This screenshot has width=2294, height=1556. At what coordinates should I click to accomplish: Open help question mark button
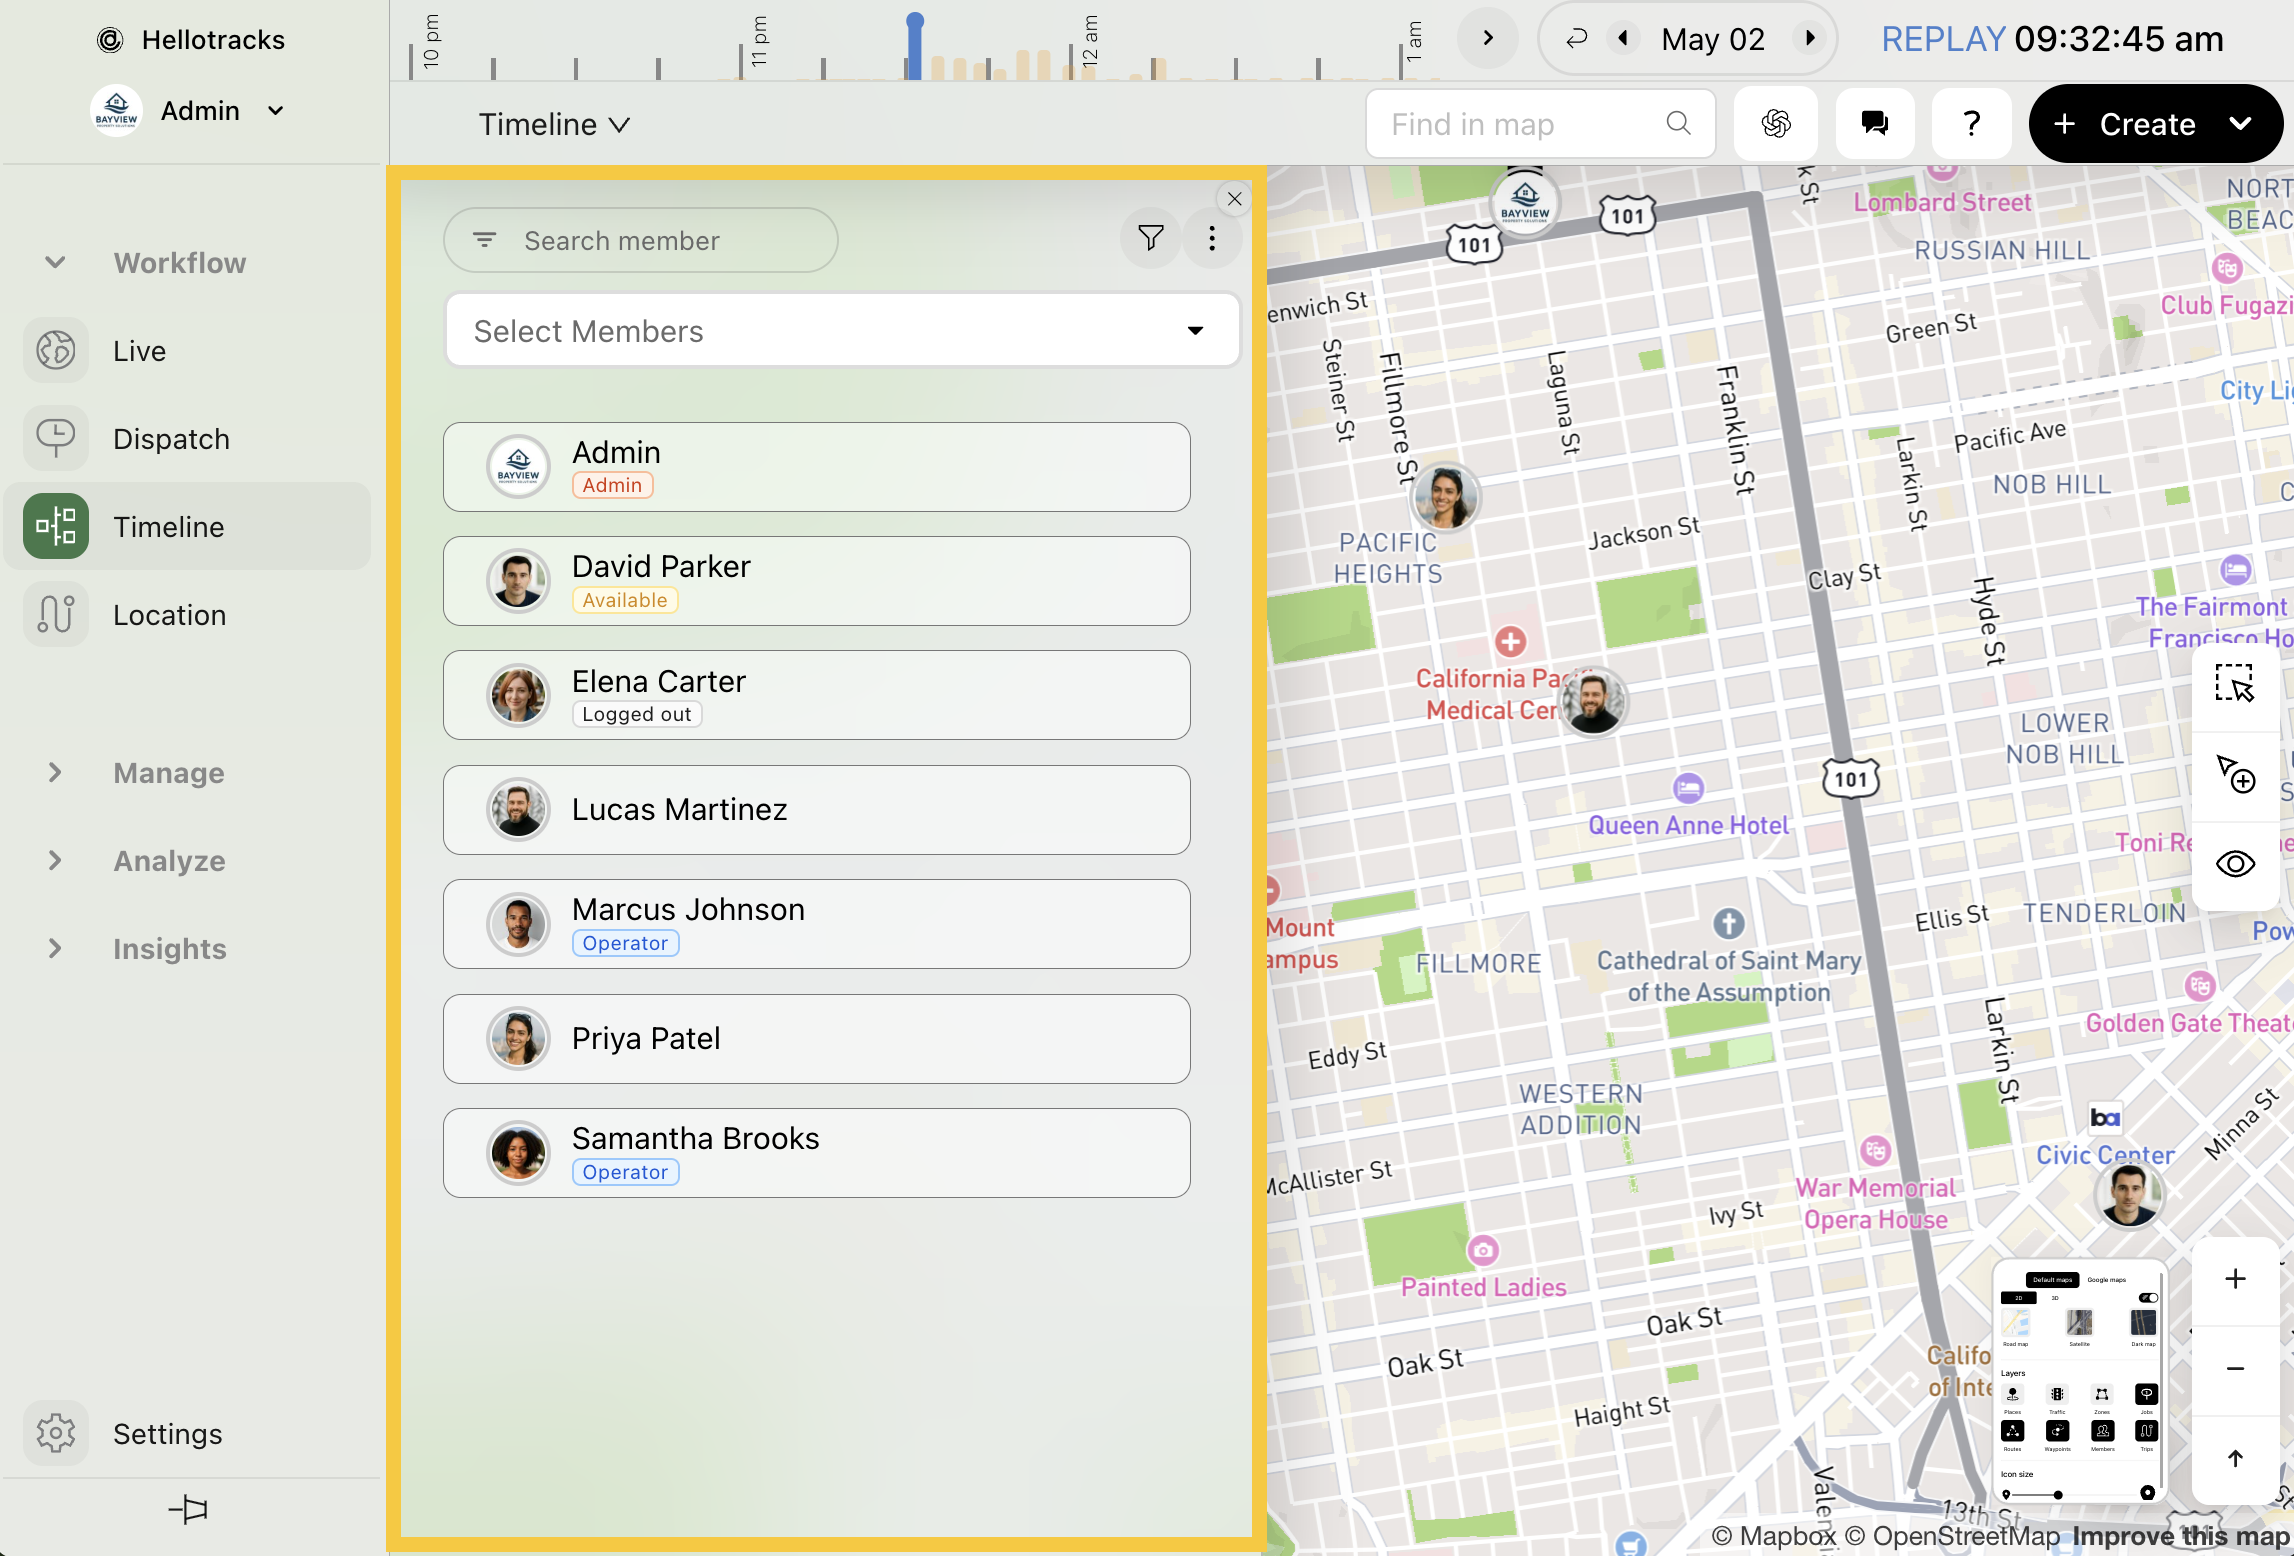point(1971,124)
